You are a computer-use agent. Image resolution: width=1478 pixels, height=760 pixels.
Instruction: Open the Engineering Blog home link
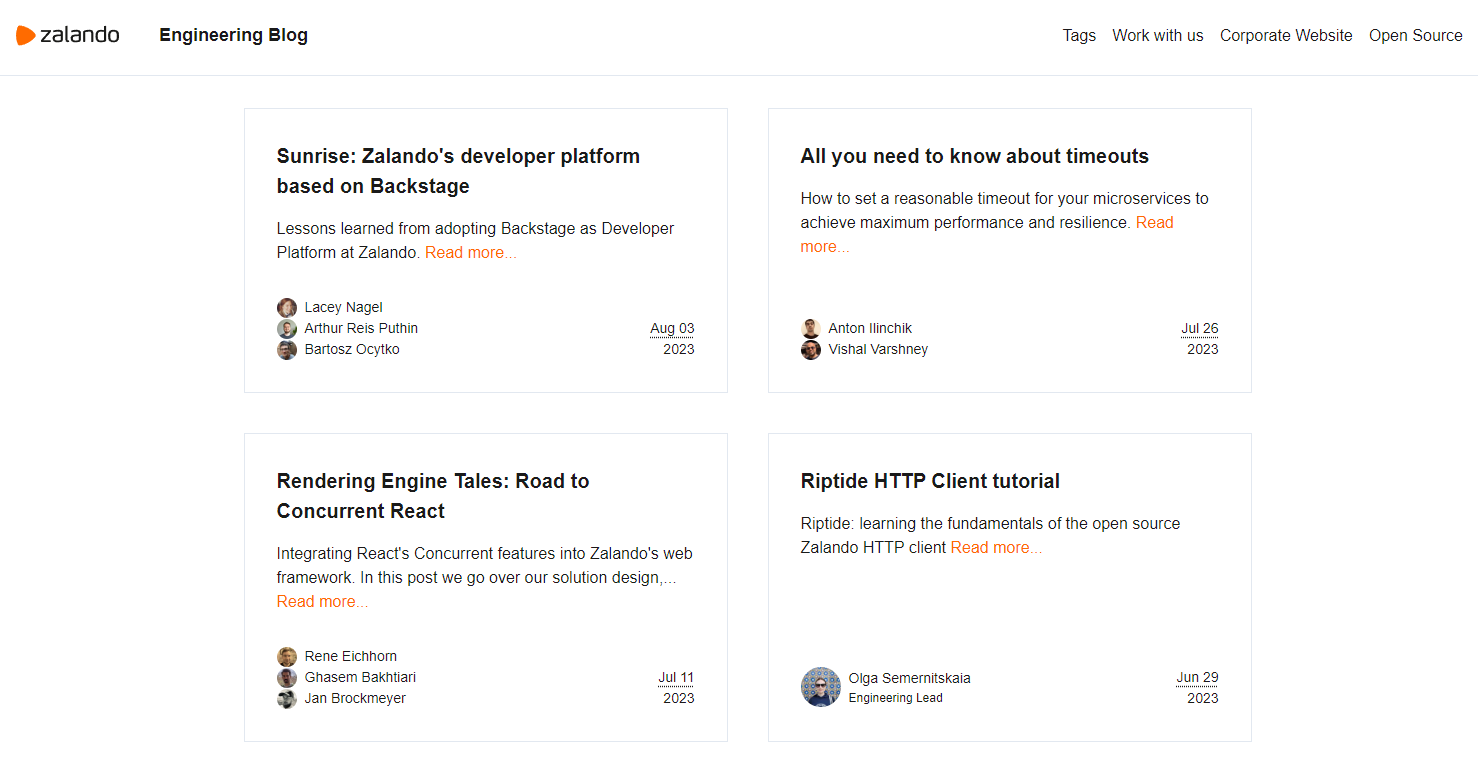(x=233, y=35)
